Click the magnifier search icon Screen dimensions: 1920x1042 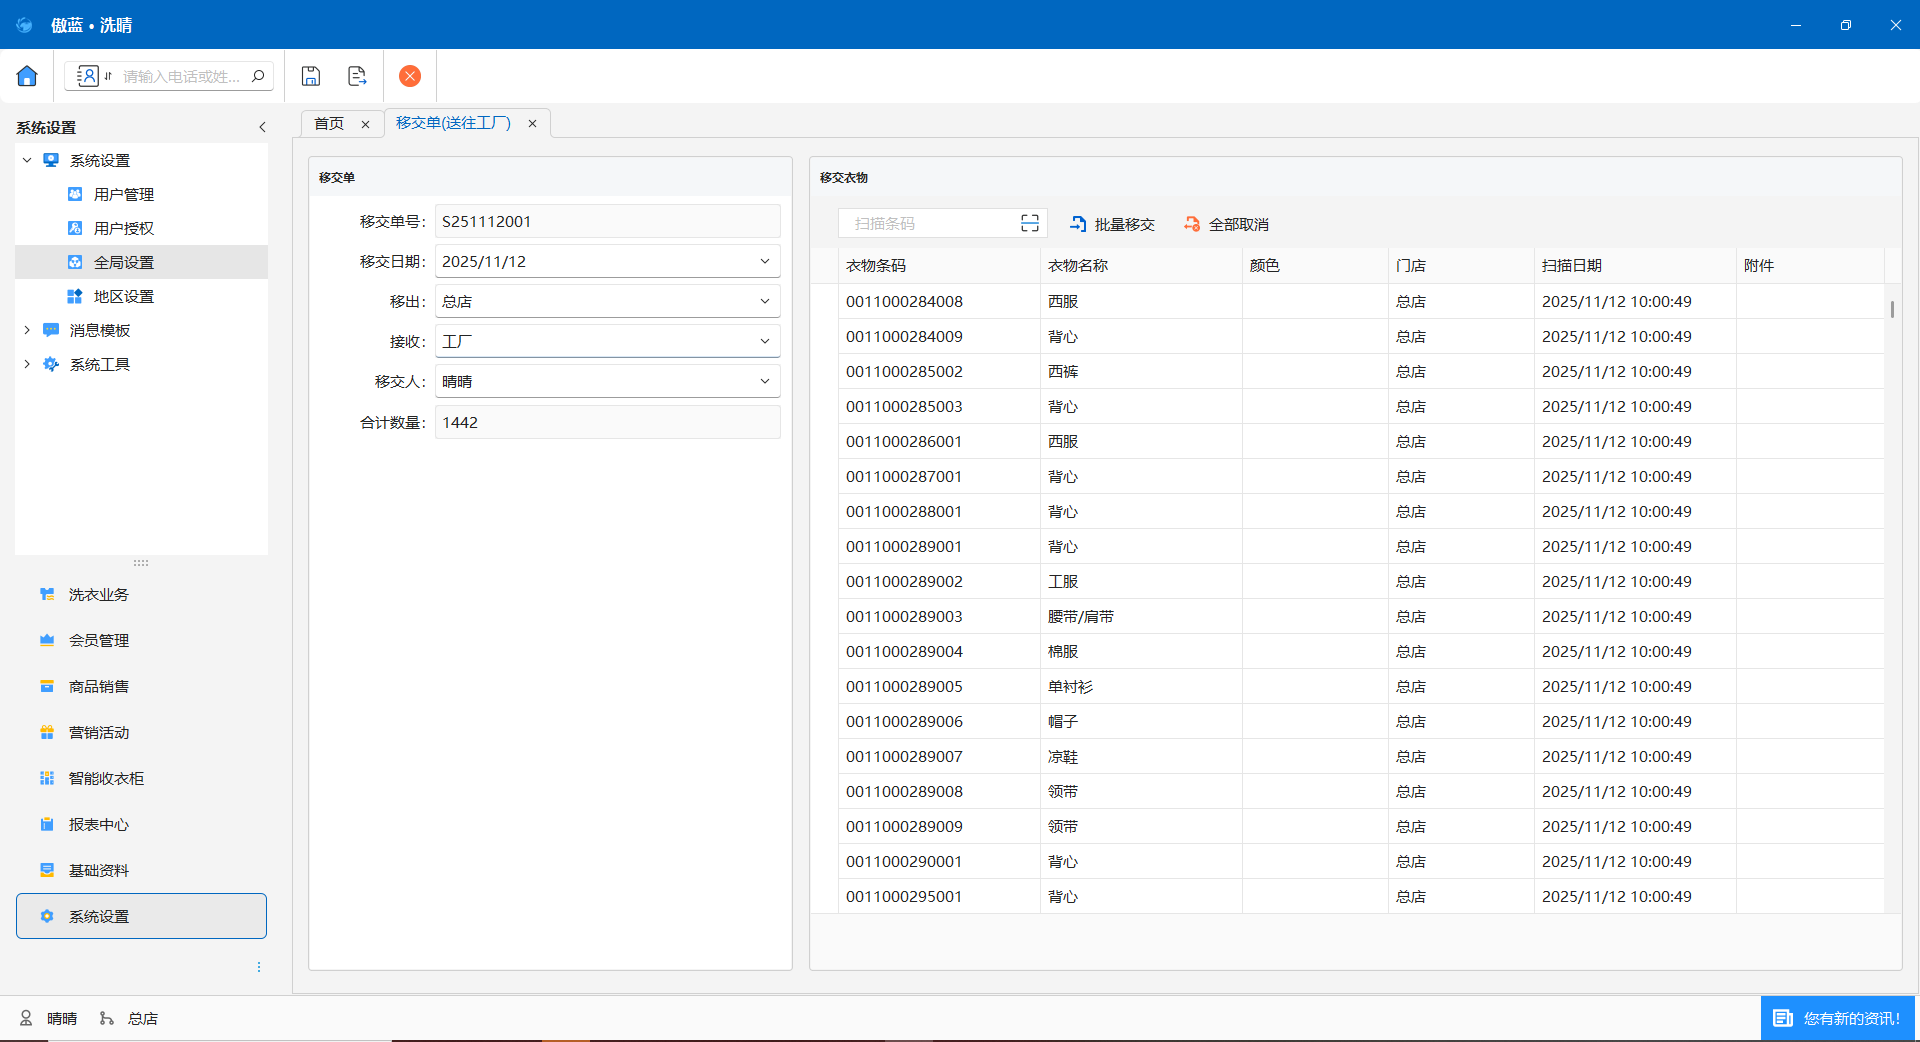[258, 76]
